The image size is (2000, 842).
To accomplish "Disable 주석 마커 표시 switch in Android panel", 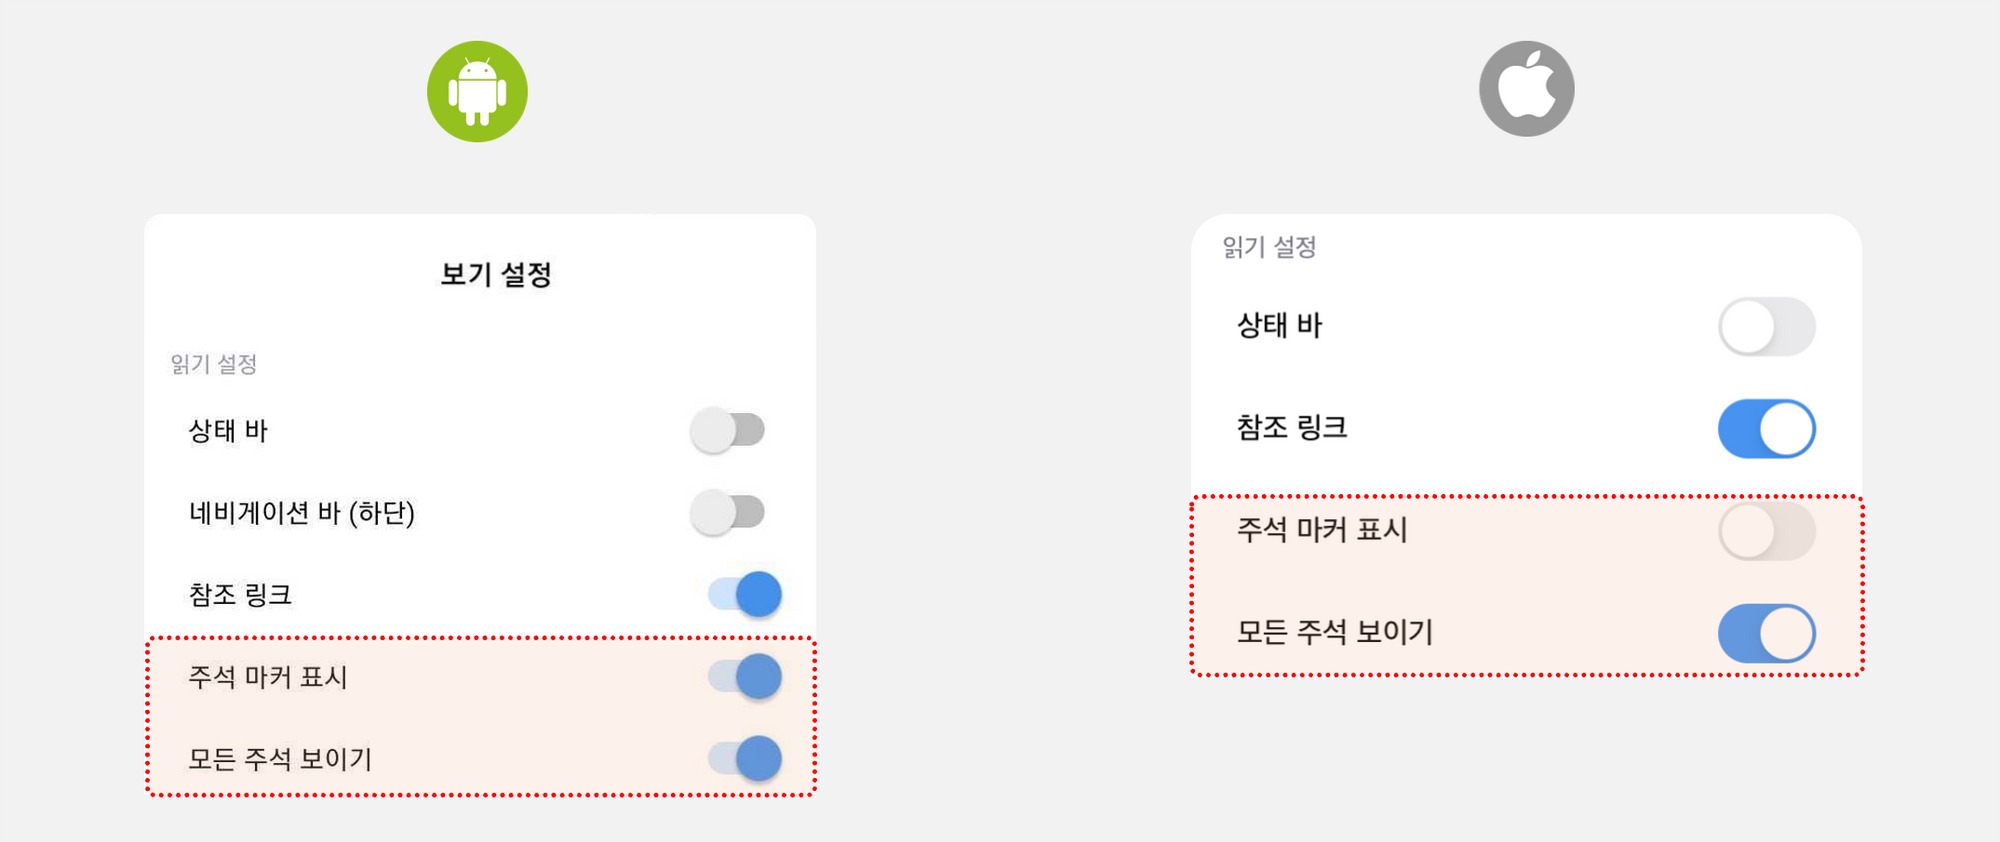I will 745,676.
